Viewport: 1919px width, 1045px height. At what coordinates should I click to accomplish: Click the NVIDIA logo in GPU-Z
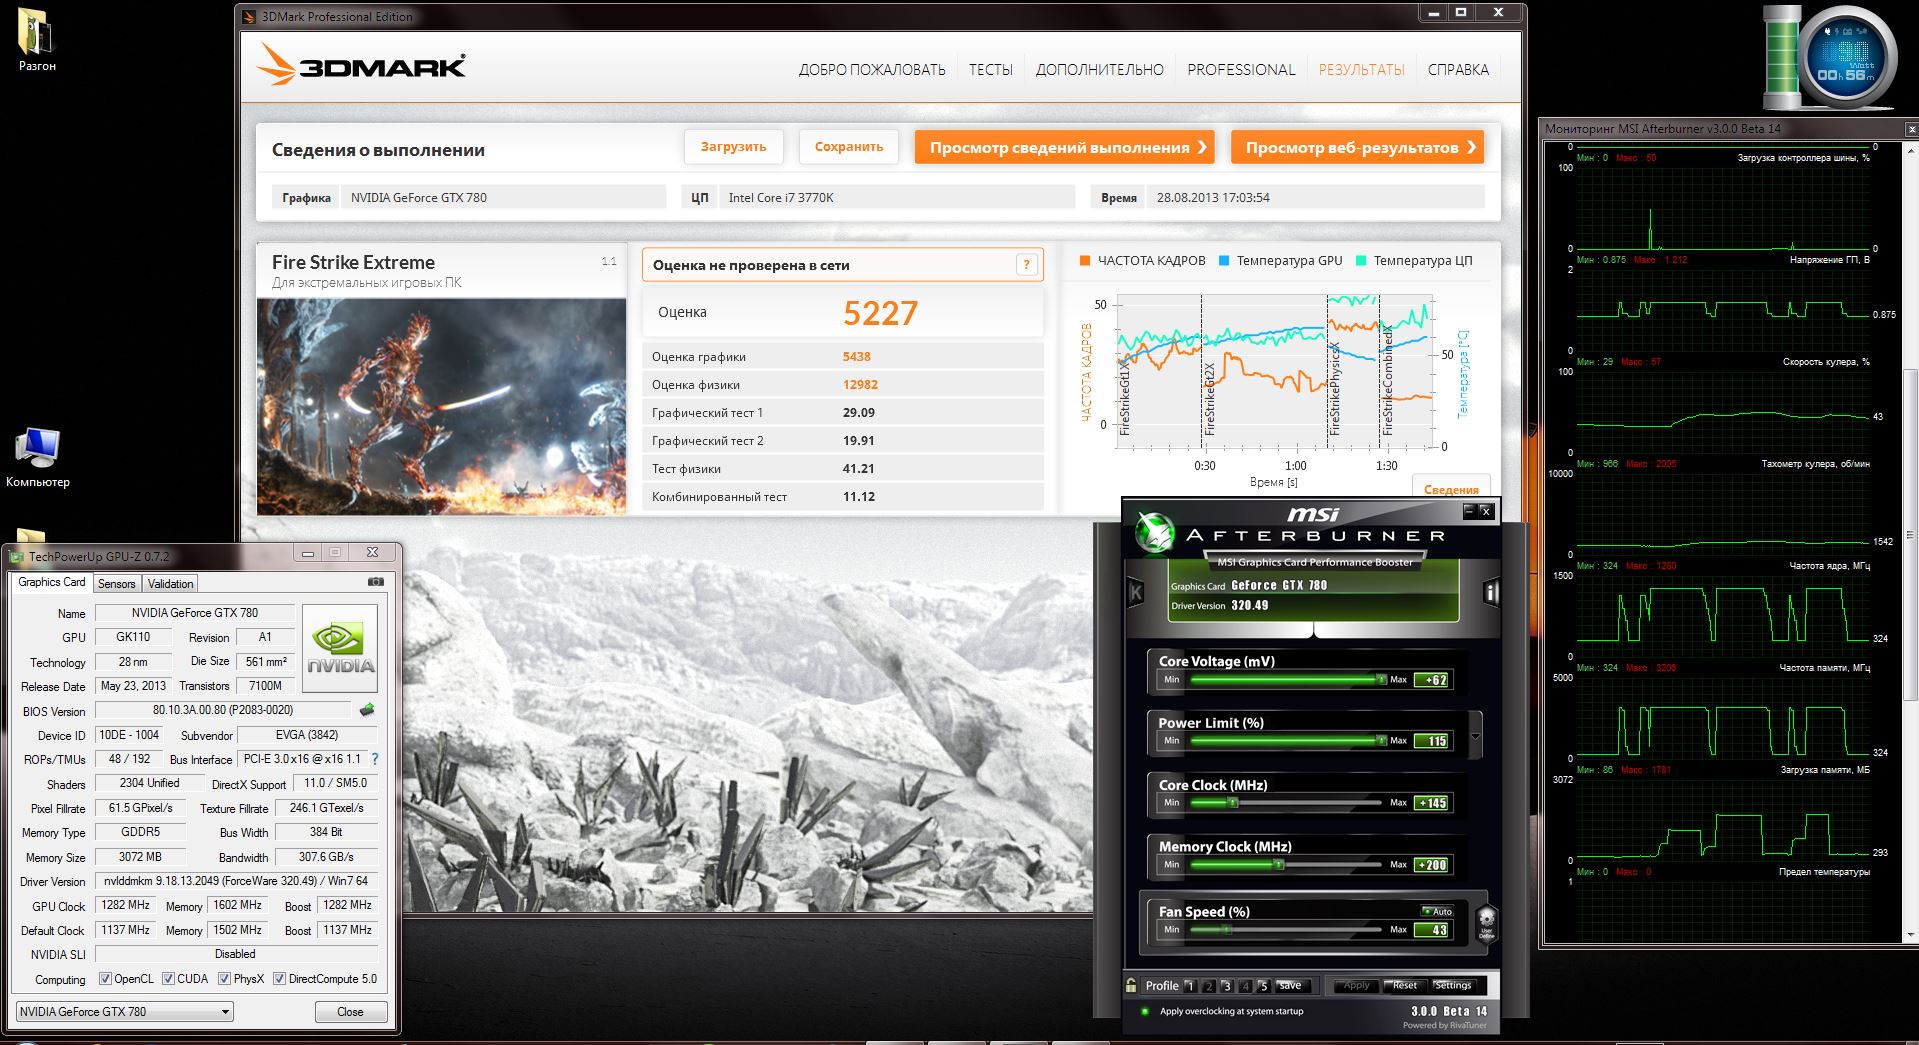(x=340, y=648)
